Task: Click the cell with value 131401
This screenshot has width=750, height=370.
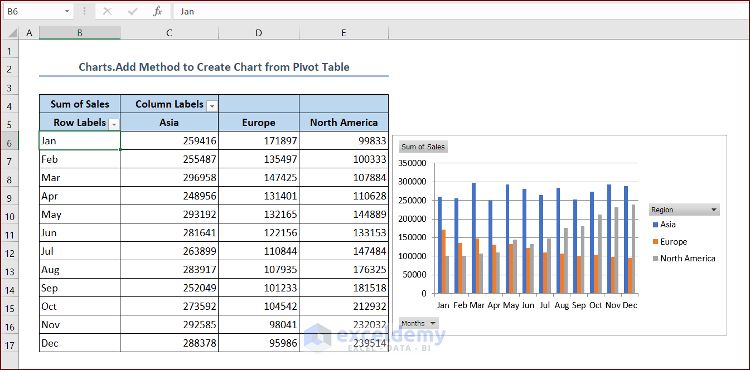Action: click(259, 196)
